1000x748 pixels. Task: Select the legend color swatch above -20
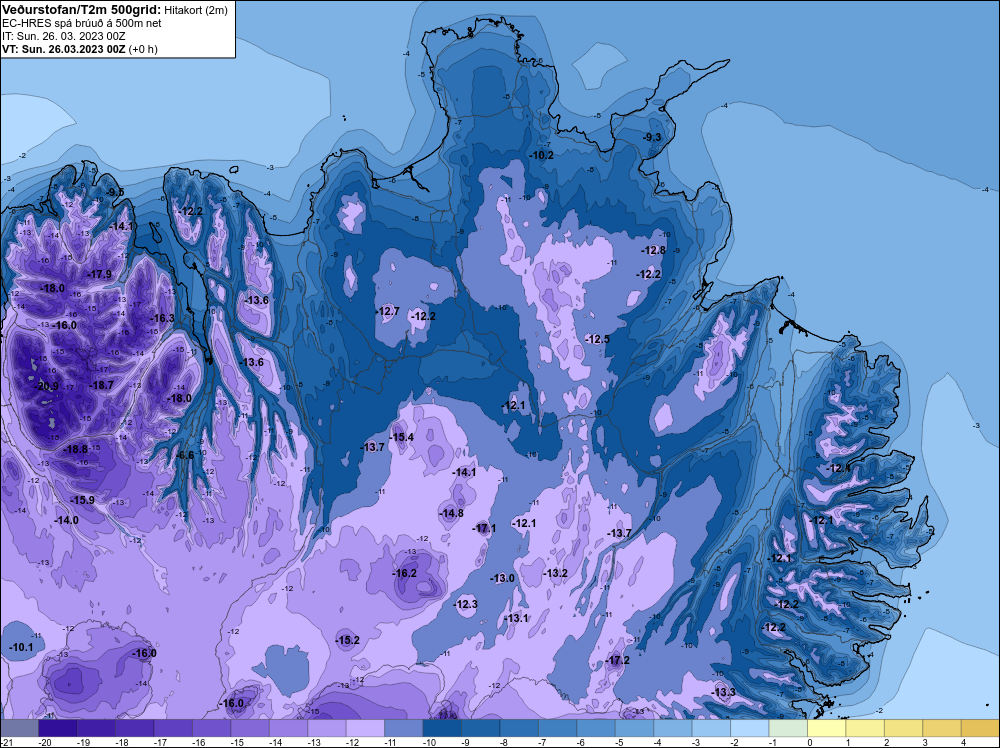57,728
